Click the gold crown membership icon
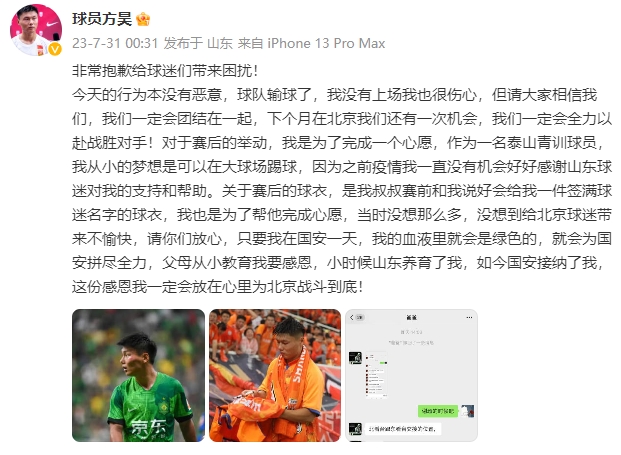This screenshot has height=455, width=621. [143, 19]
